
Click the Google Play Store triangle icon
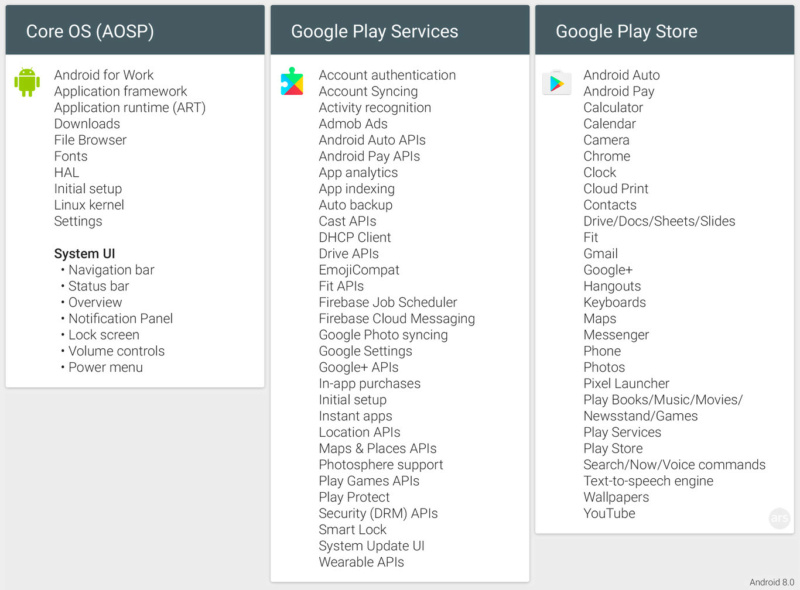click(557, 83)
